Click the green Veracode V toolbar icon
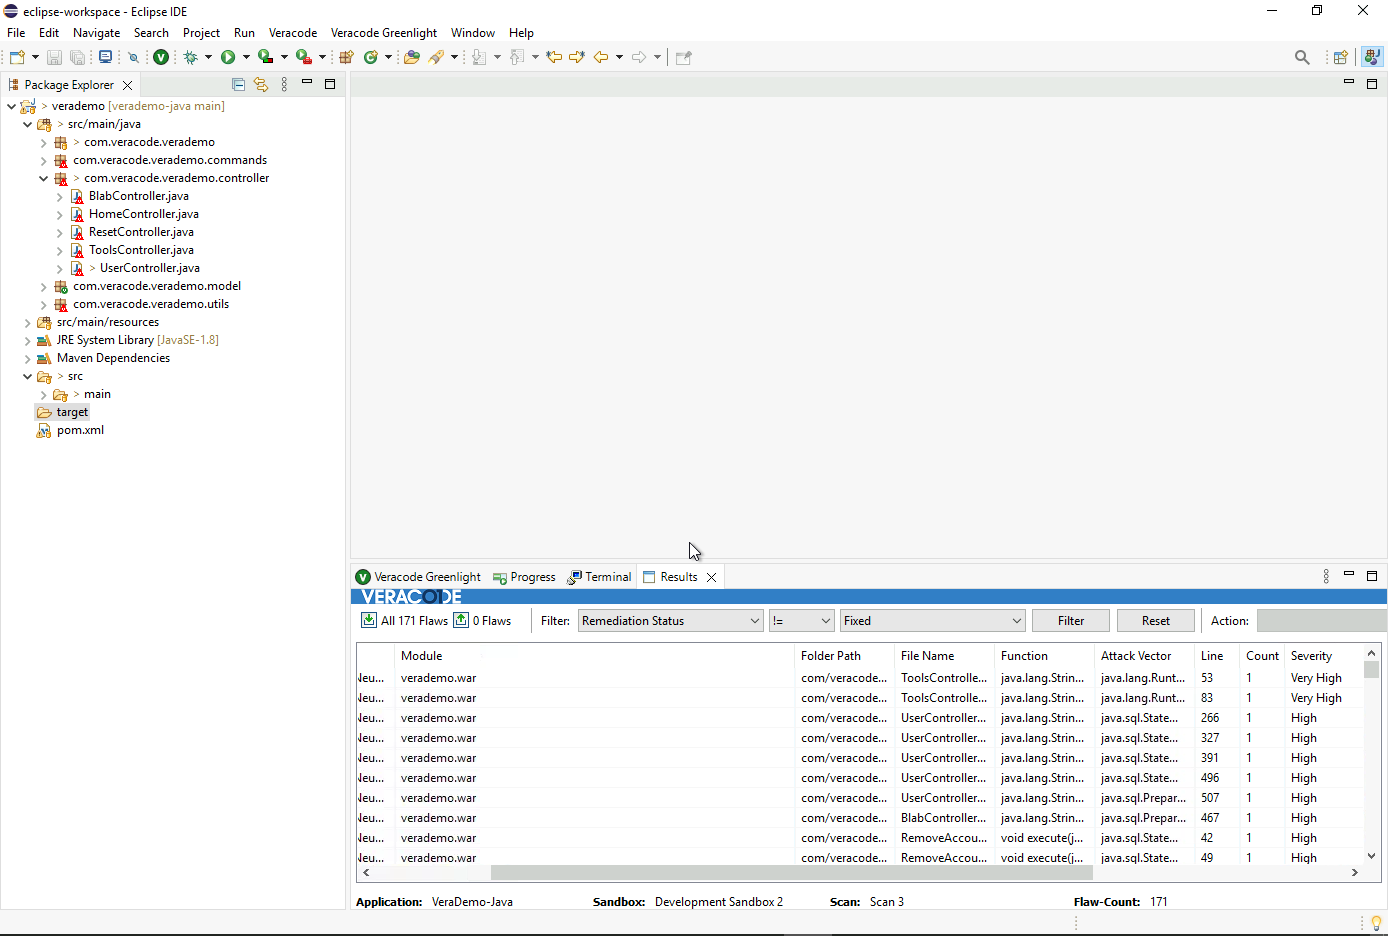1388x936 pixels. pyautogui.click(x=161, y=57)
